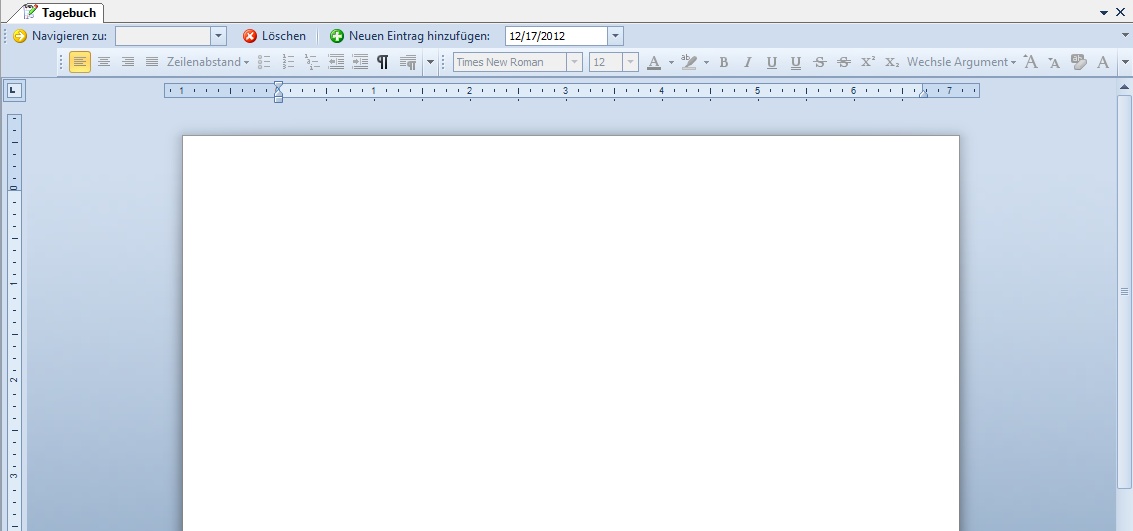The image size is (1133, 531).
Task: Toggle double underline formatting
Action: point(796,62)
